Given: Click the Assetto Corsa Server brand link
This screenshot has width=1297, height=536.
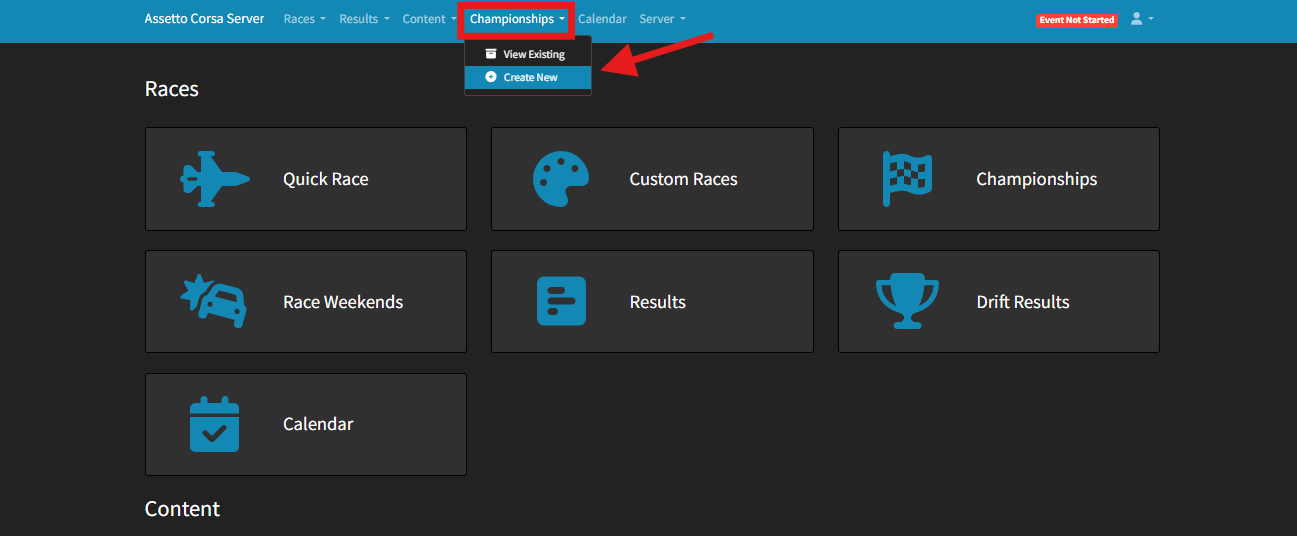Looking at the screenshot, I should point(204,19).
